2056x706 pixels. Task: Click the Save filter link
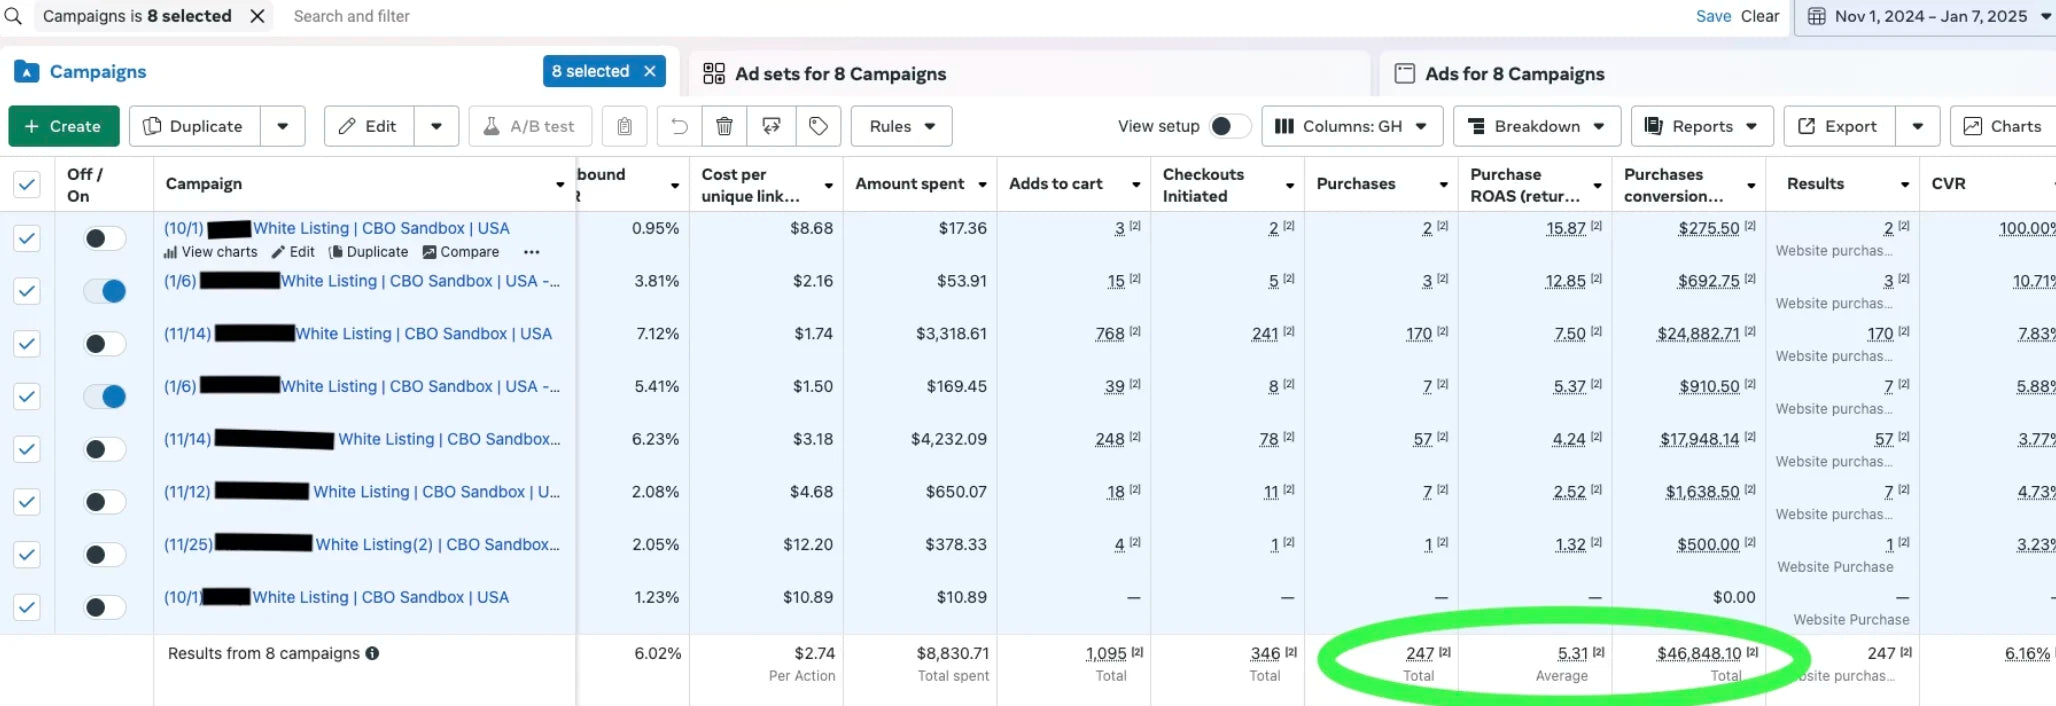[x=1712, y=16]
